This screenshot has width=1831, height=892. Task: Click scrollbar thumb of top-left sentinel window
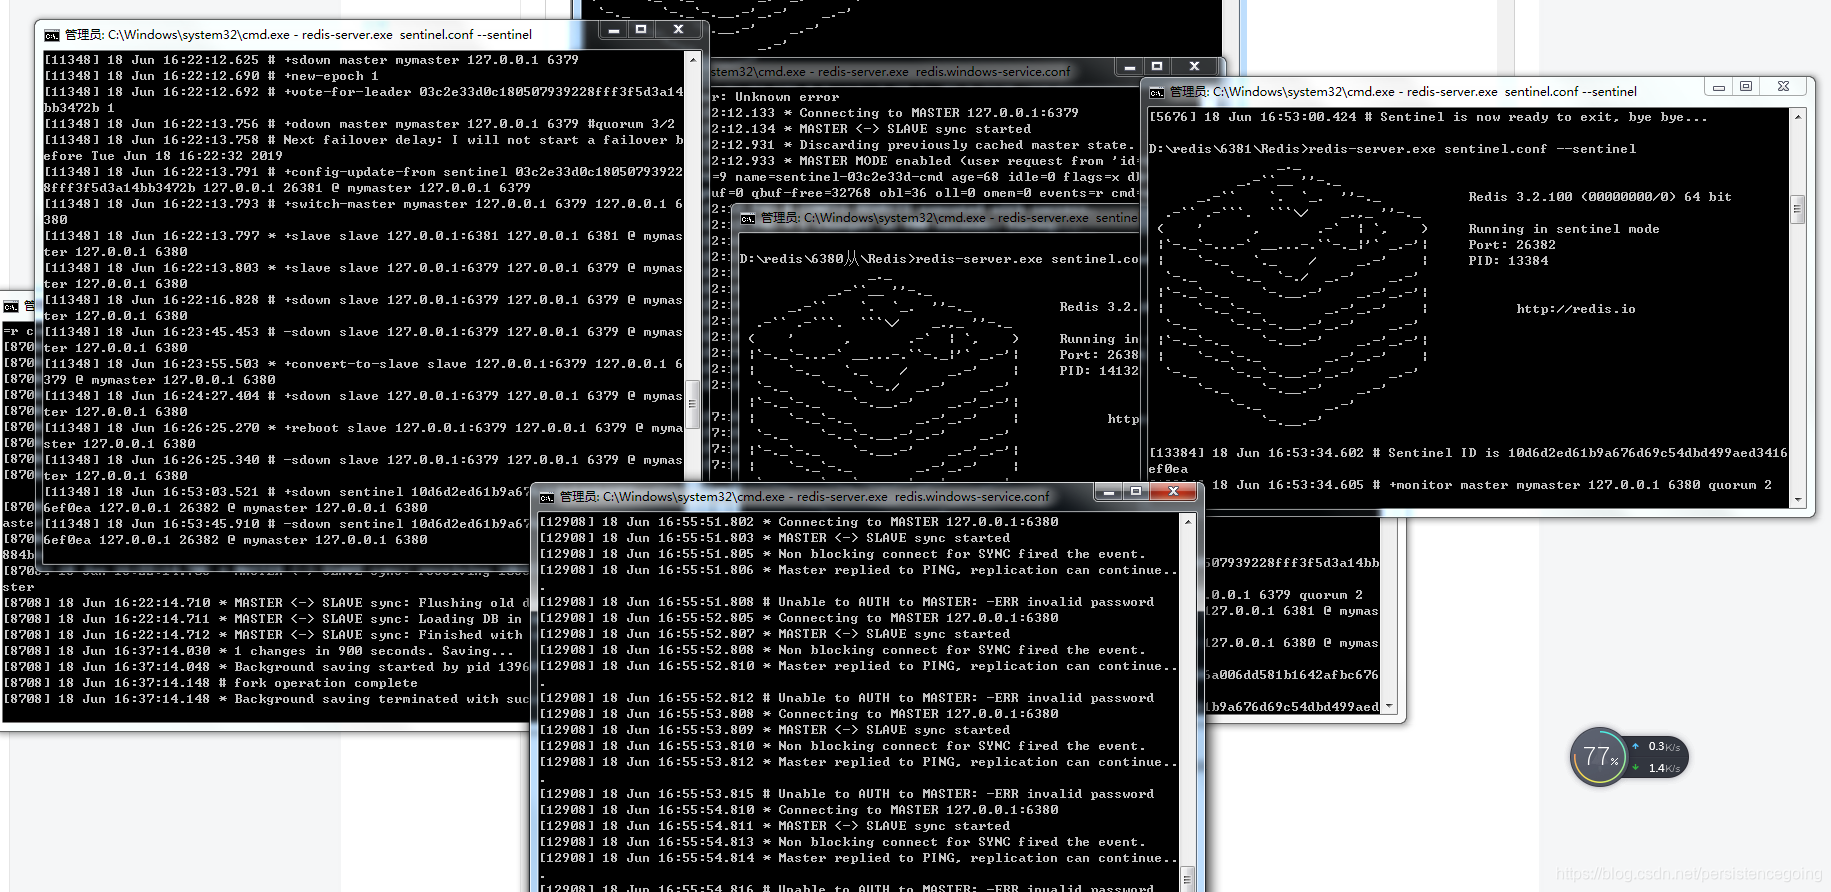pos(692,403)
